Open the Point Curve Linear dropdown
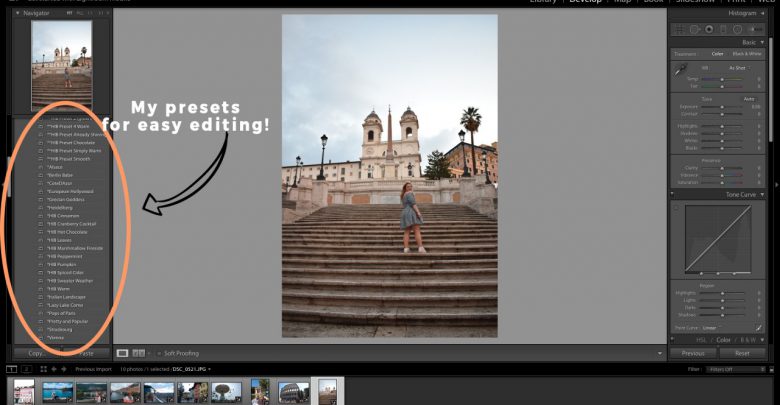Screen dimensions: 780x405 [712, 328]
